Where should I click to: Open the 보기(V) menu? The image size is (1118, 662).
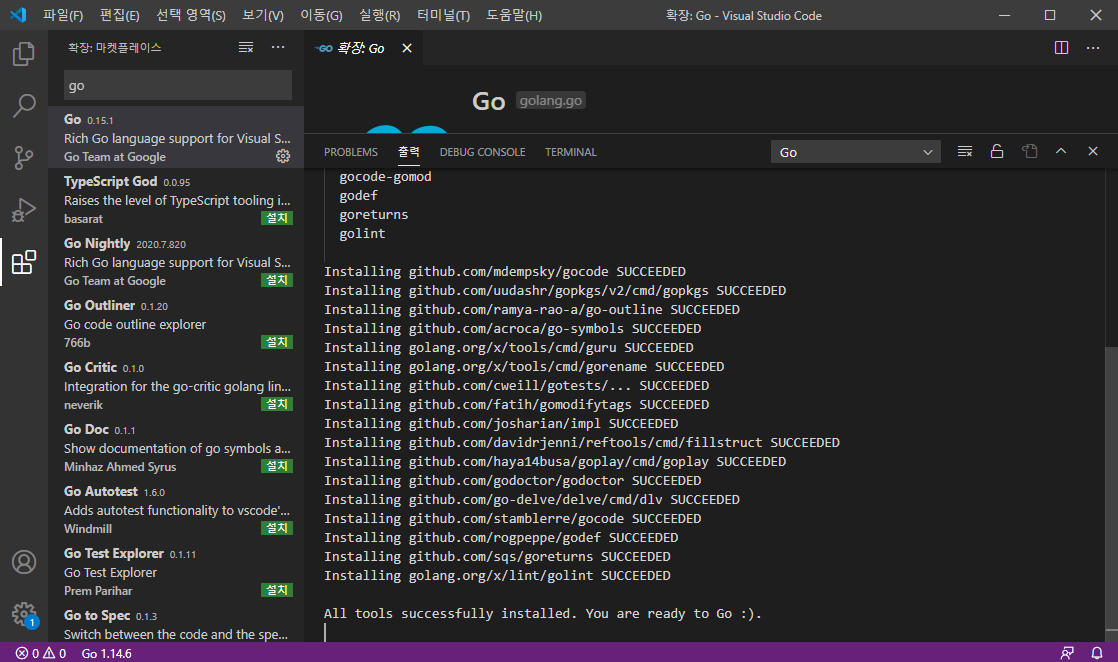(262, 15)
